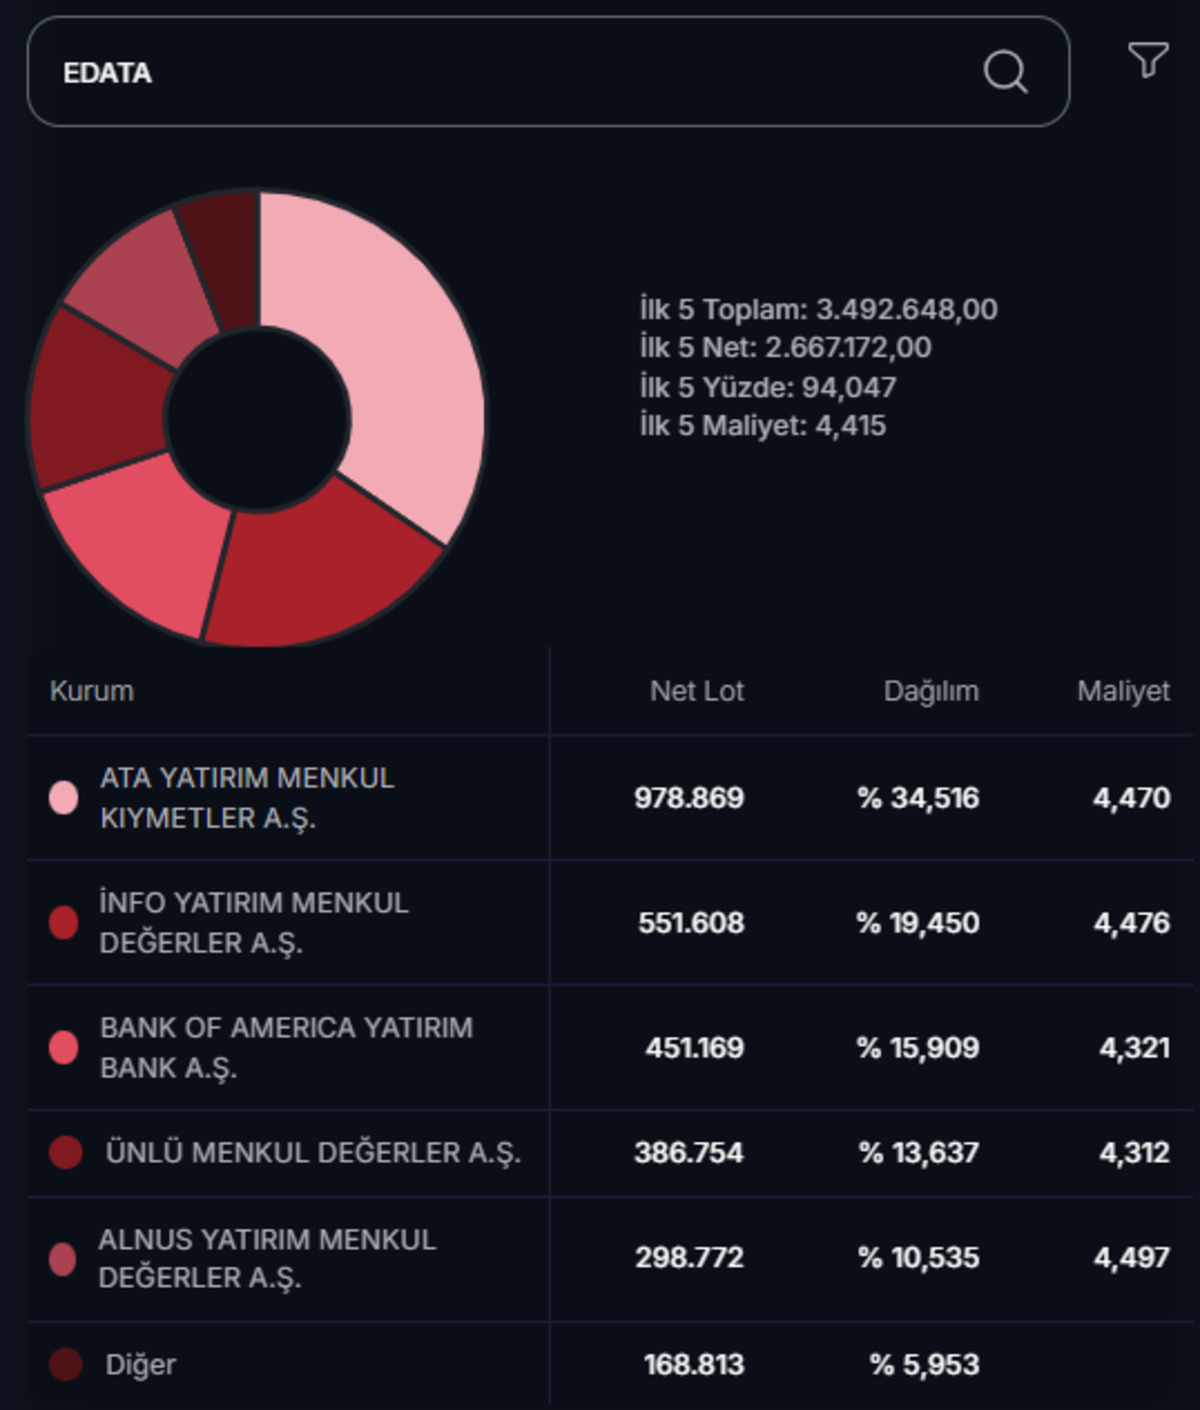Click the Net Lot column header

(x=697, y=691)
